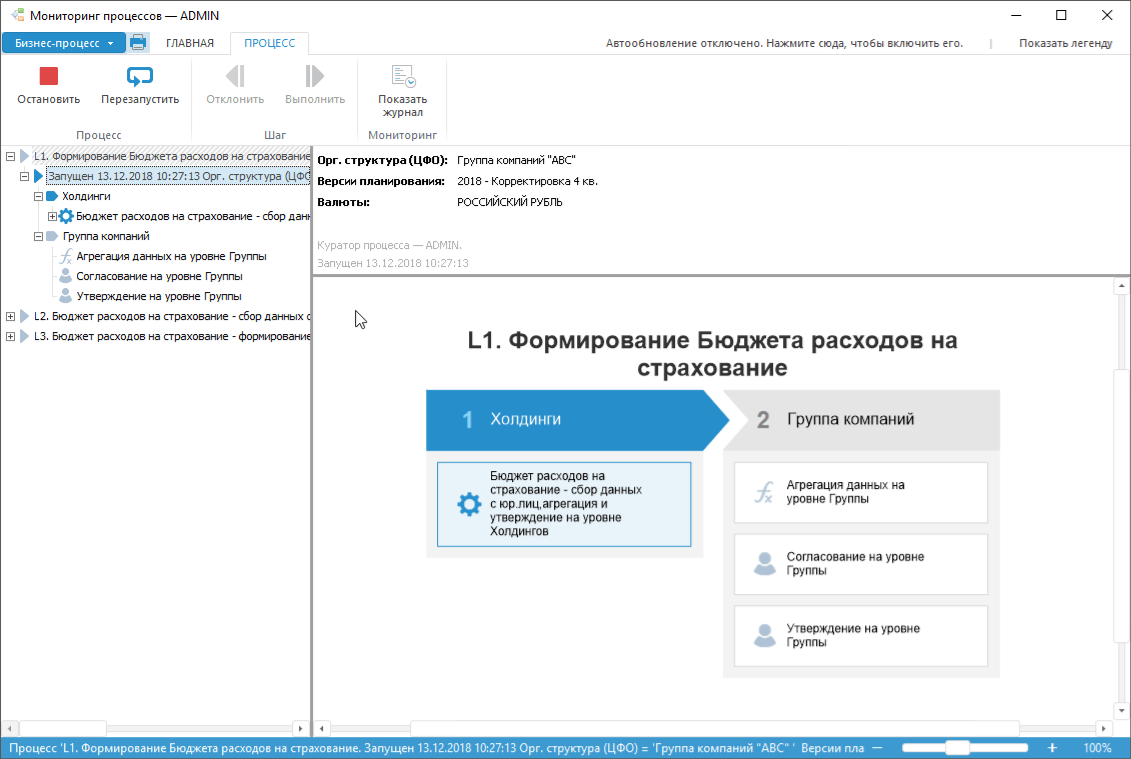The image size is (1131, 759).
Task: Open the Бизнес-процесс dropdown menu
Action: [x=64, y=43]
